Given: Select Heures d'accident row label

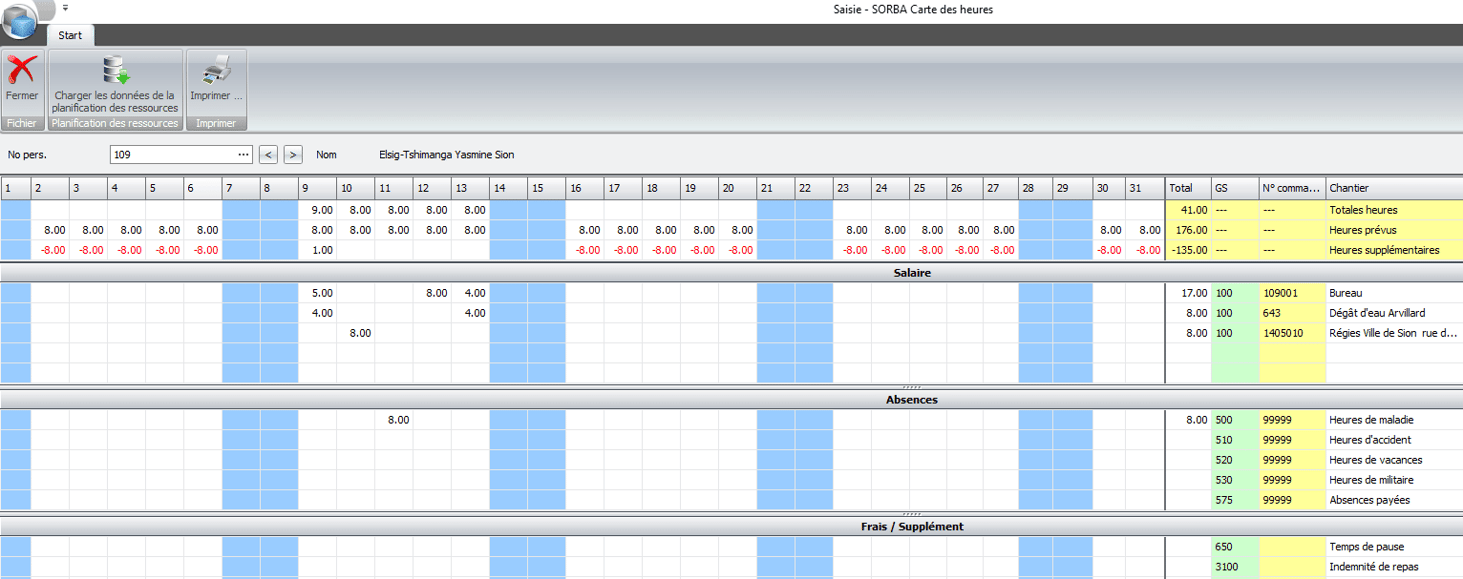Looking at the screenshot, I should click(1370, 440).
